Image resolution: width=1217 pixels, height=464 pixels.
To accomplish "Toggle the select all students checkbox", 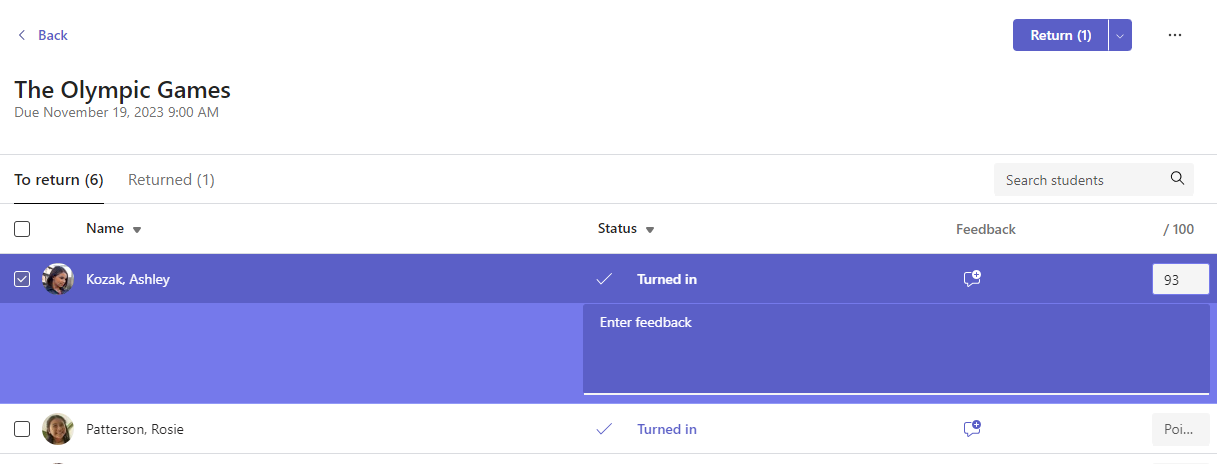I will 22,229.
